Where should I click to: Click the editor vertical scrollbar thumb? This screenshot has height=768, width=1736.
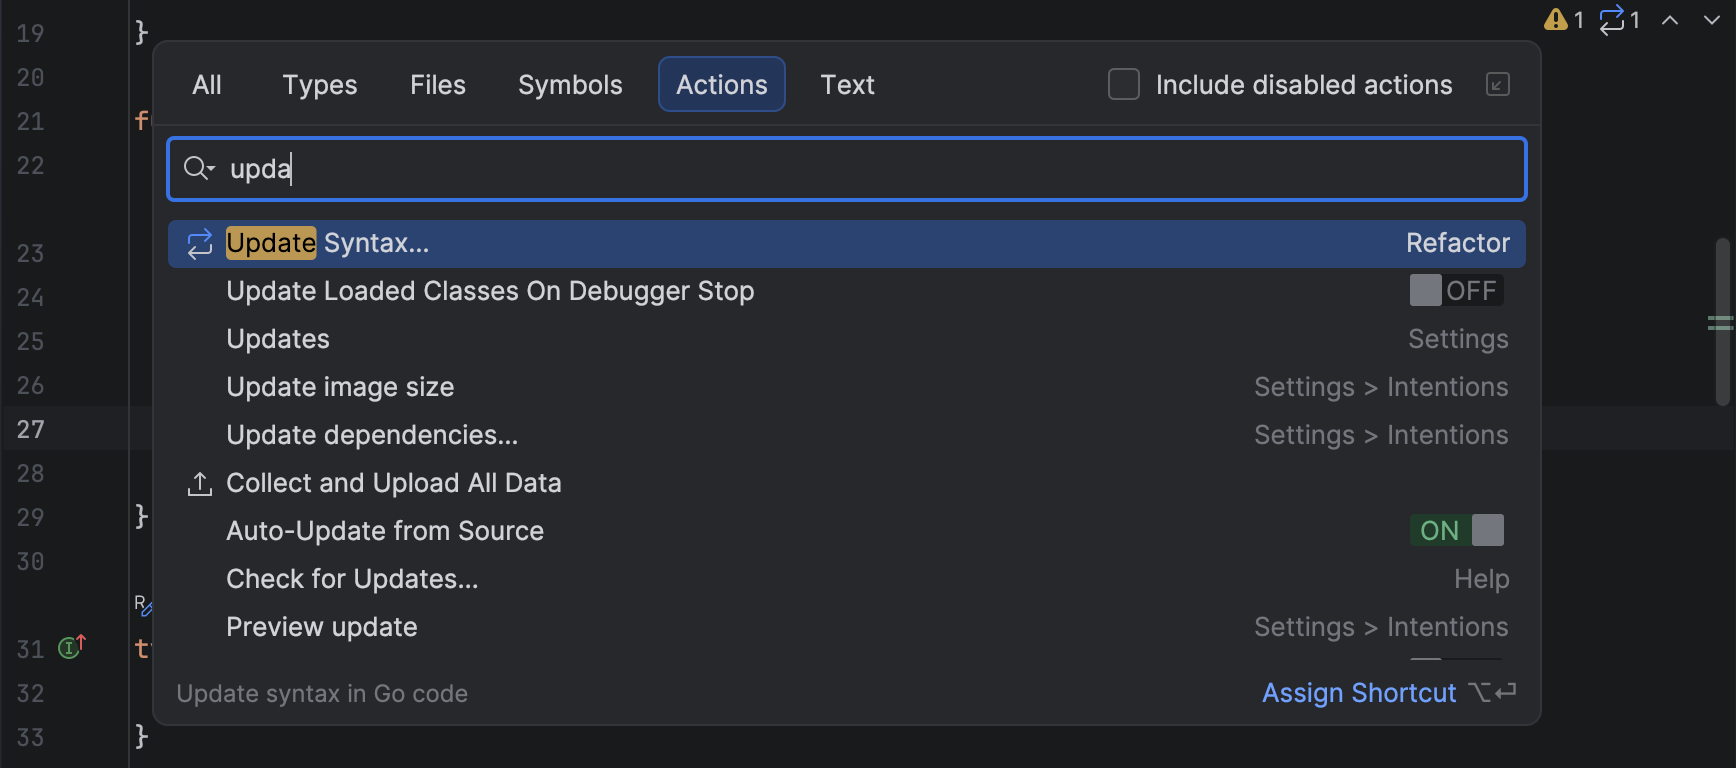[1722, 320]
